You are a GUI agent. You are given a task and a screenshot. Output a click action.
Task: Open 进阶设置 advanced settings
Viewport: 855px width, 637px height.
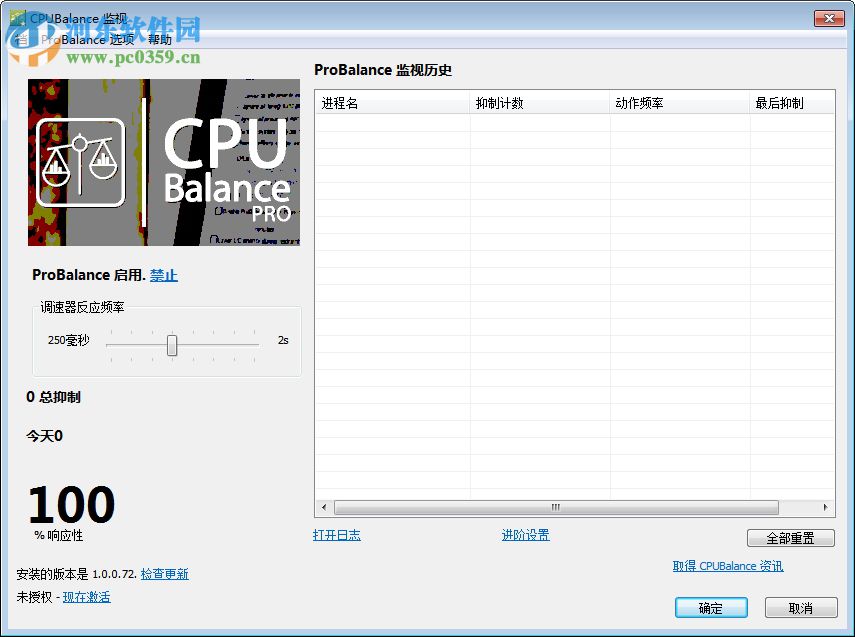524,535
